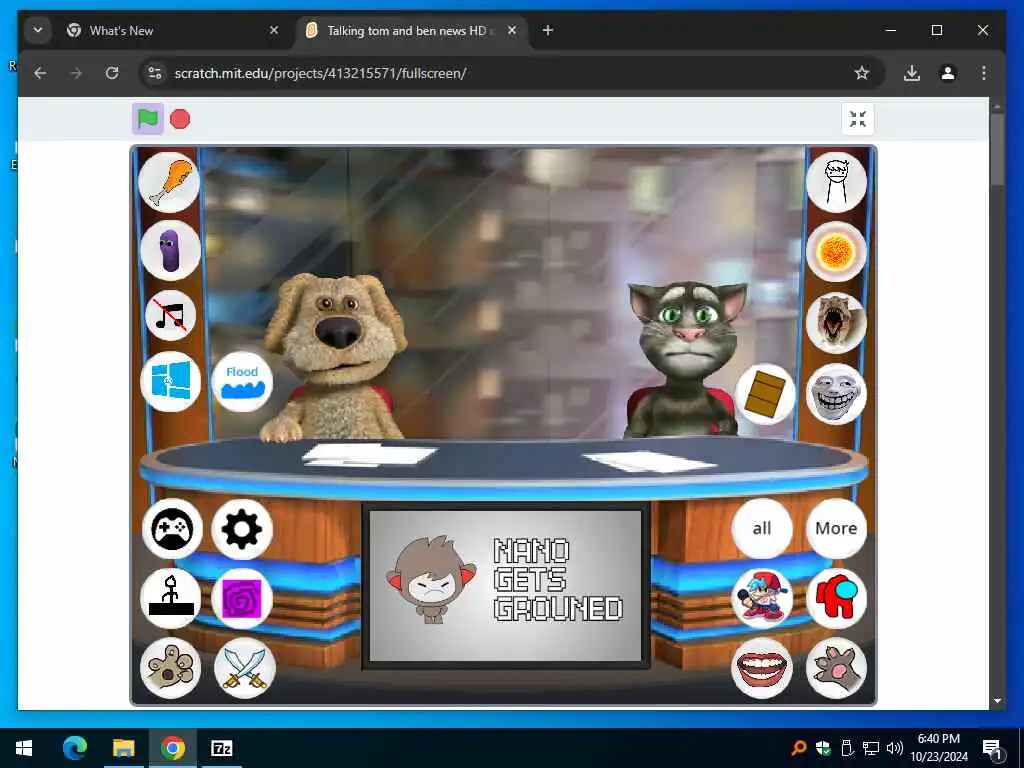Viewport: 1024px width, 768px height.
Task: Expand the tab search dropdown
Action: pyautogui.click(x=38, y=30)
